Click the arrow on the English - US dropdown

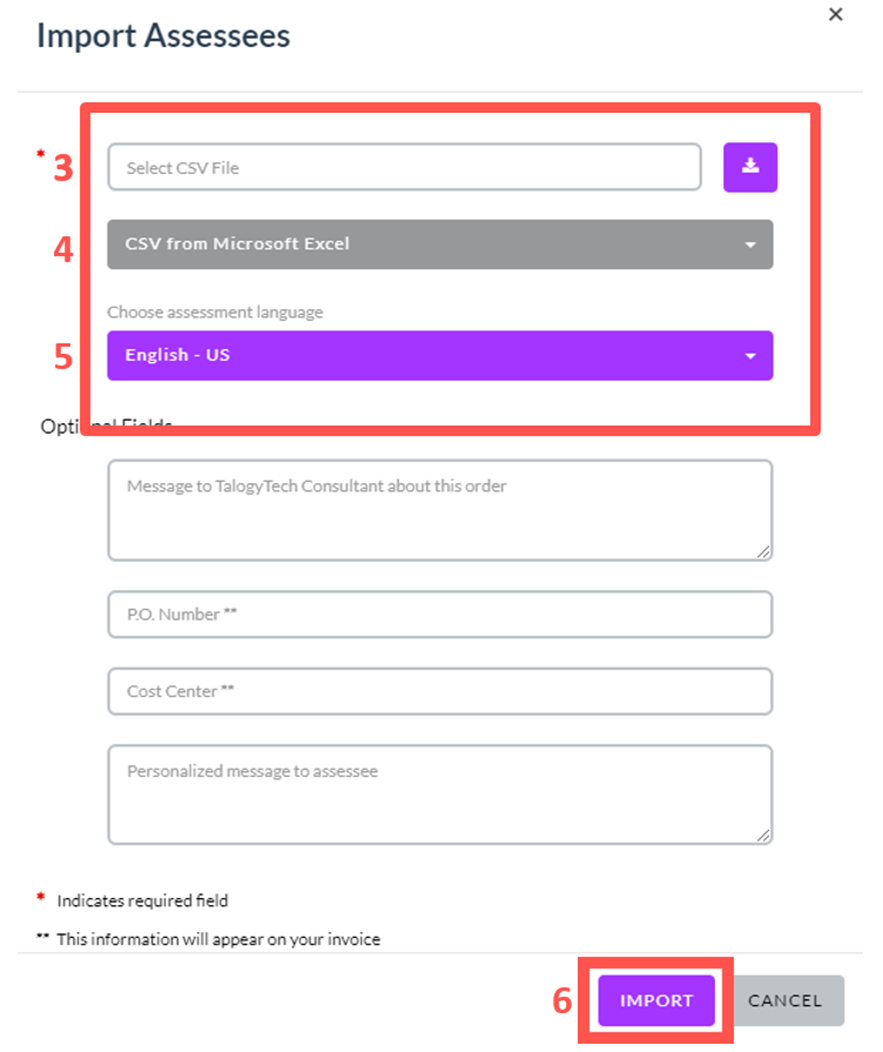(751, 356)
